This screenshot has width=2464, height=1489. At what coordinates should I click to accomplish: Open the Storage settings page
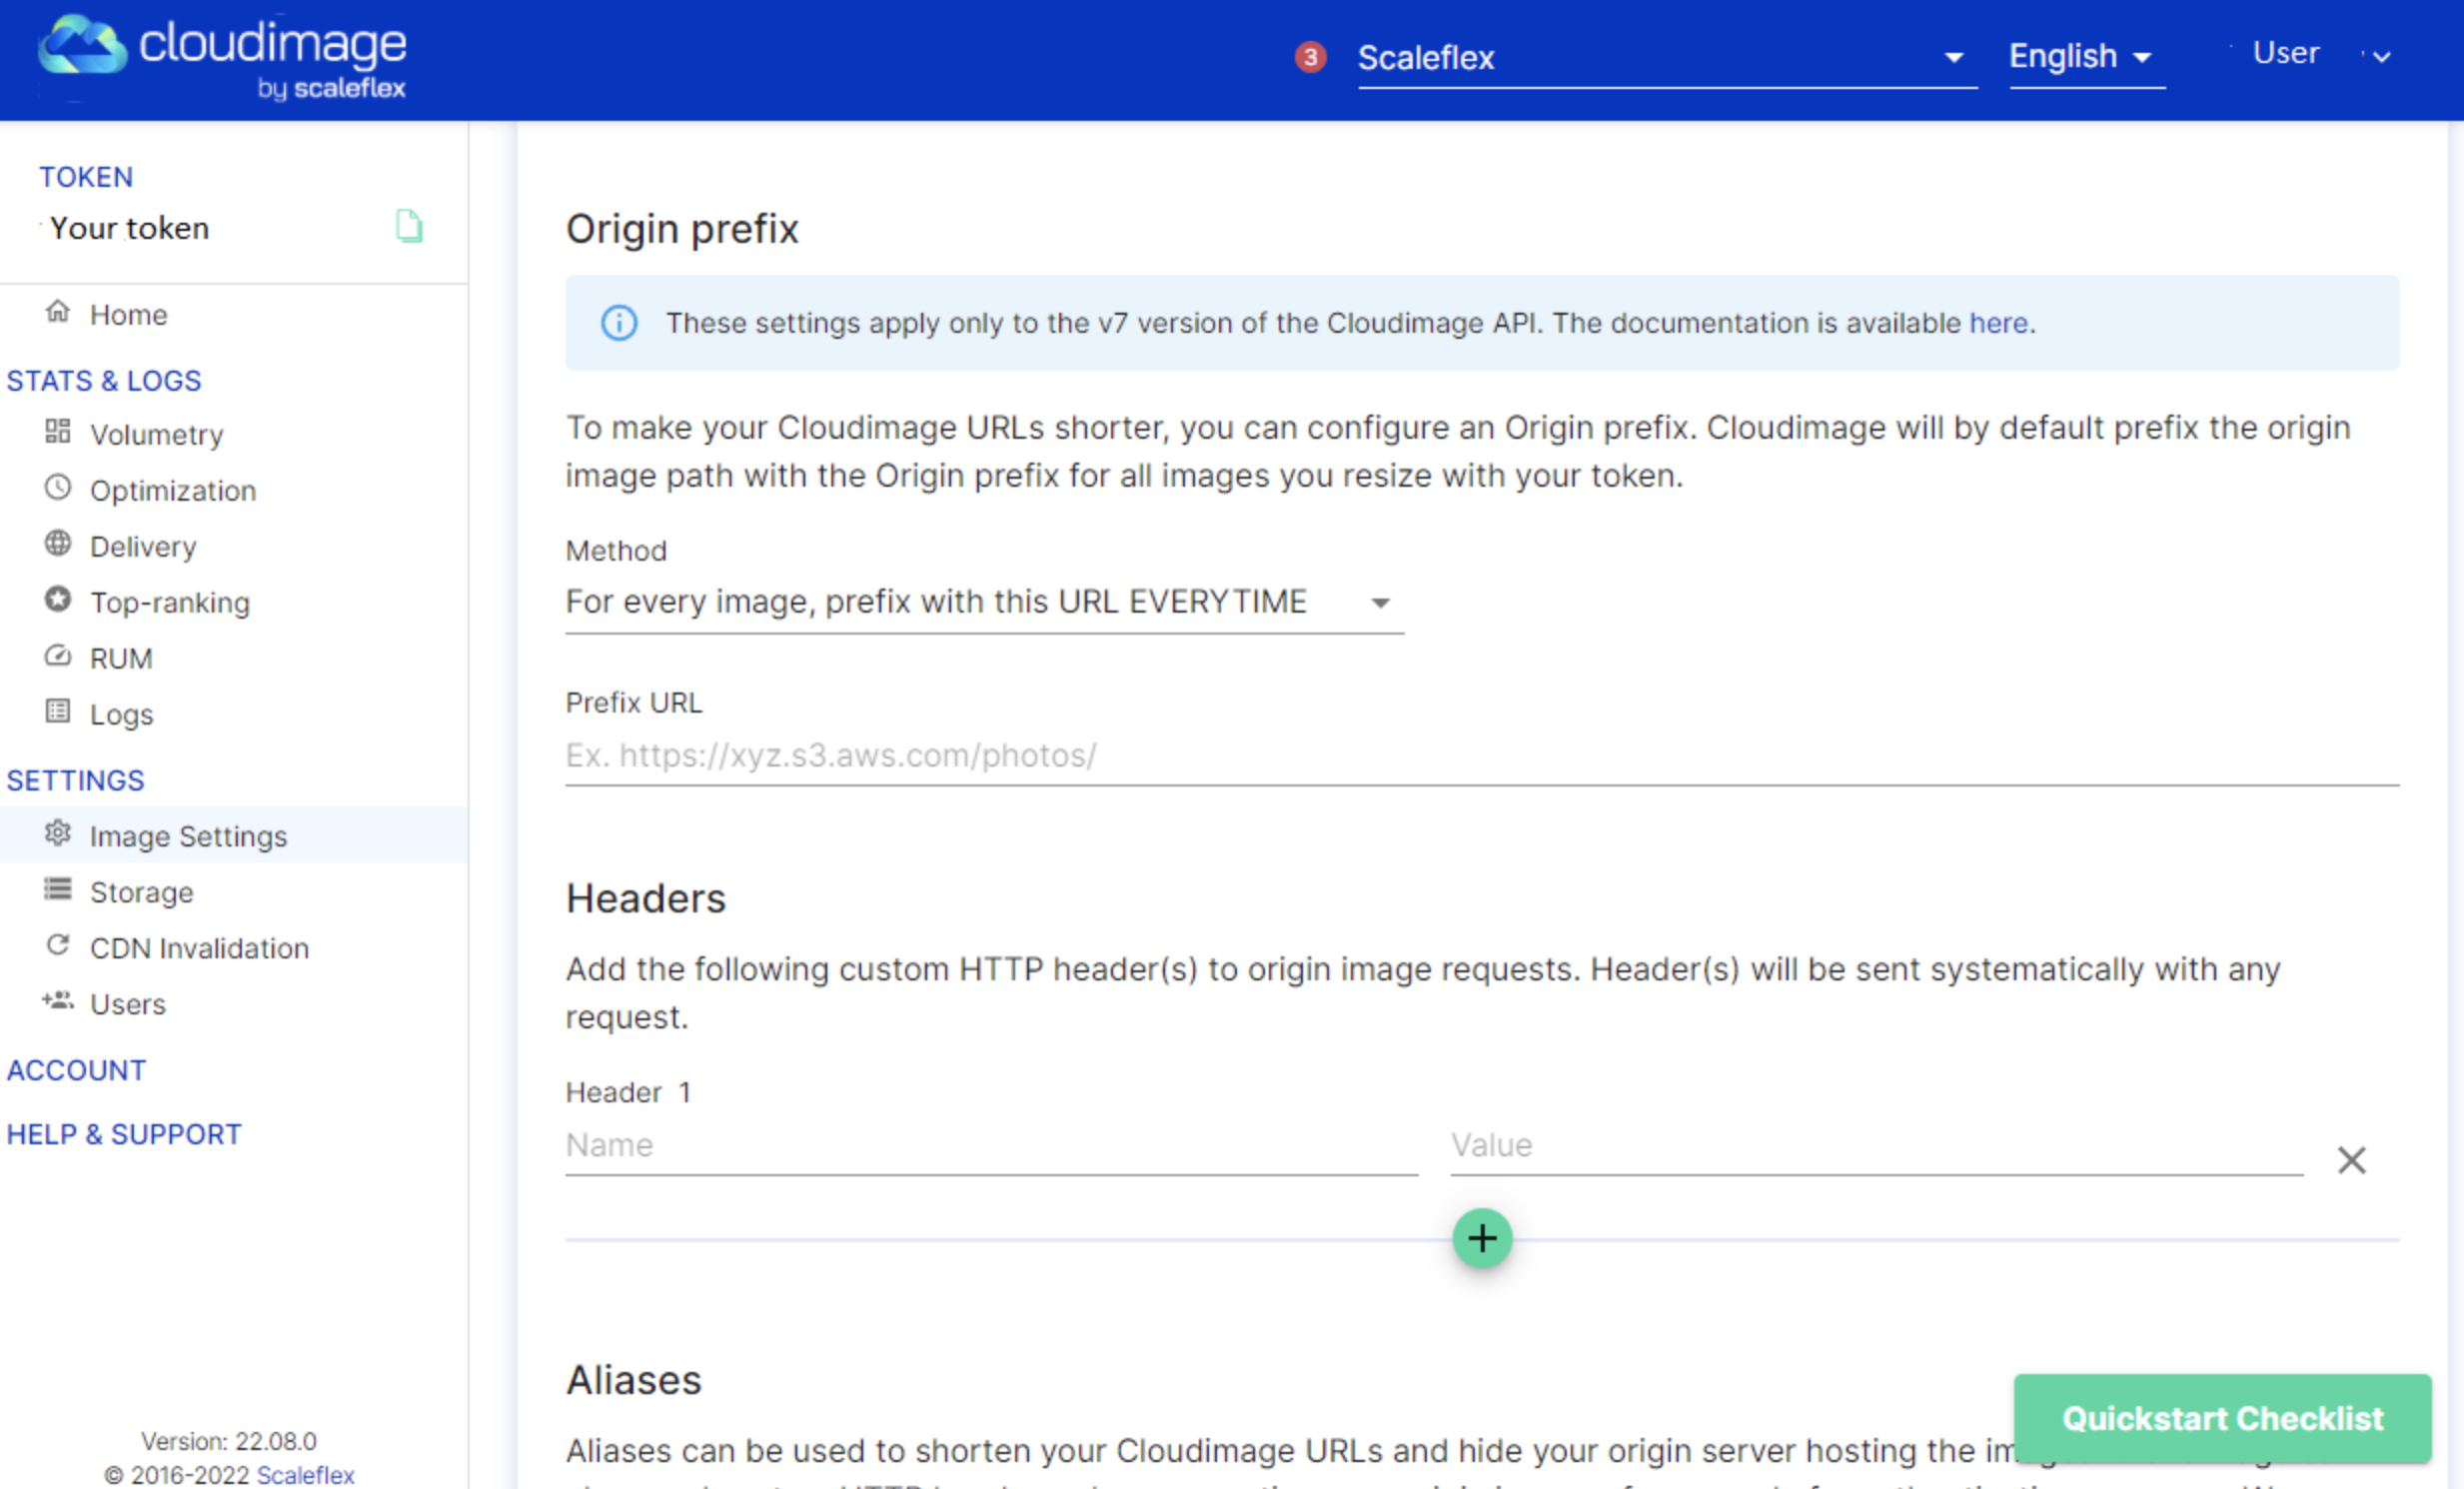[x=141, y=892]
